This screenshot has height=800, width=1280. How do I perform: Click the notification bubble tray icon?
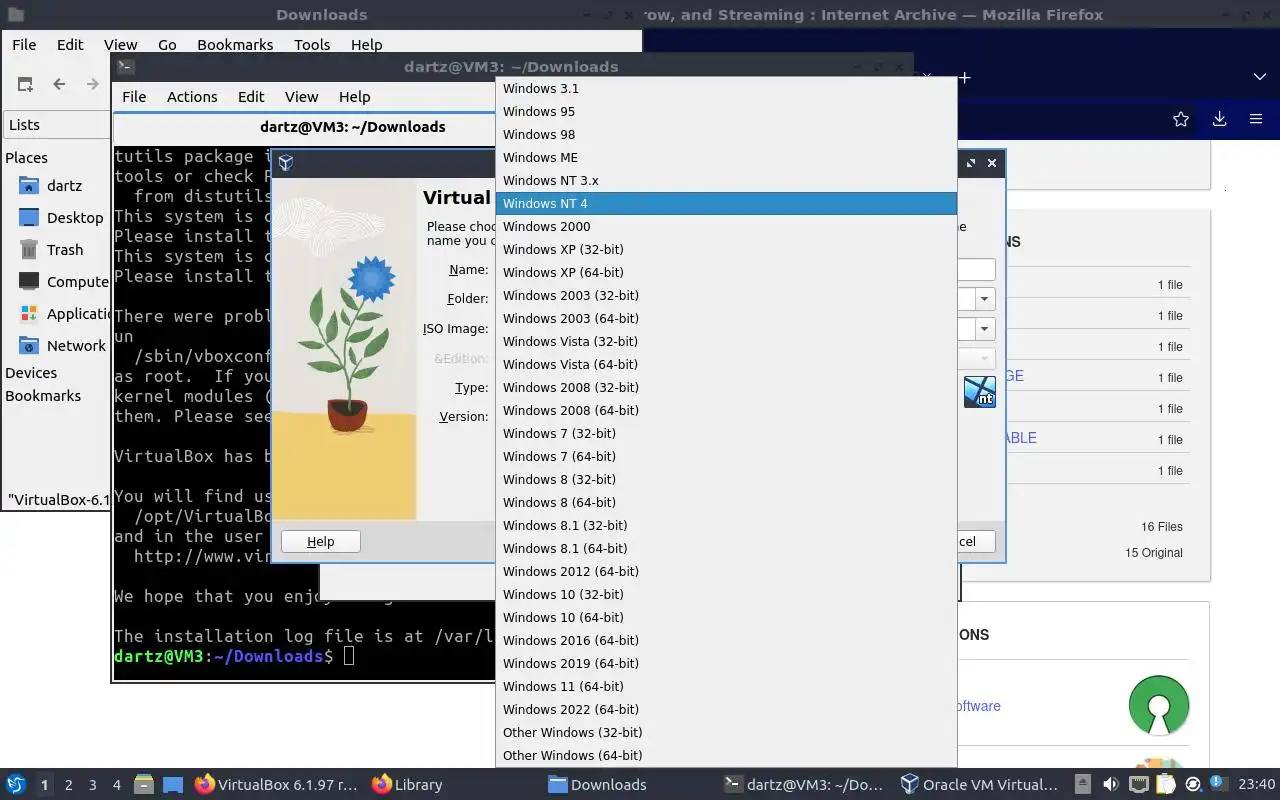point(1219,784)
